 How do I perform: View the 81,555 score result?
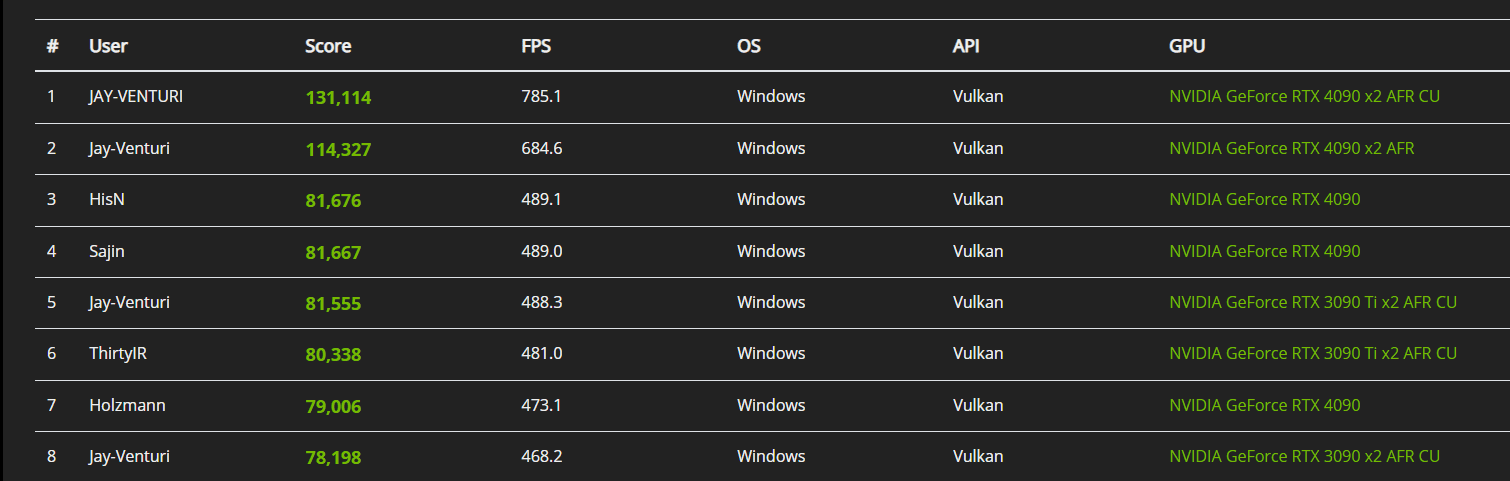coord(333,303)
